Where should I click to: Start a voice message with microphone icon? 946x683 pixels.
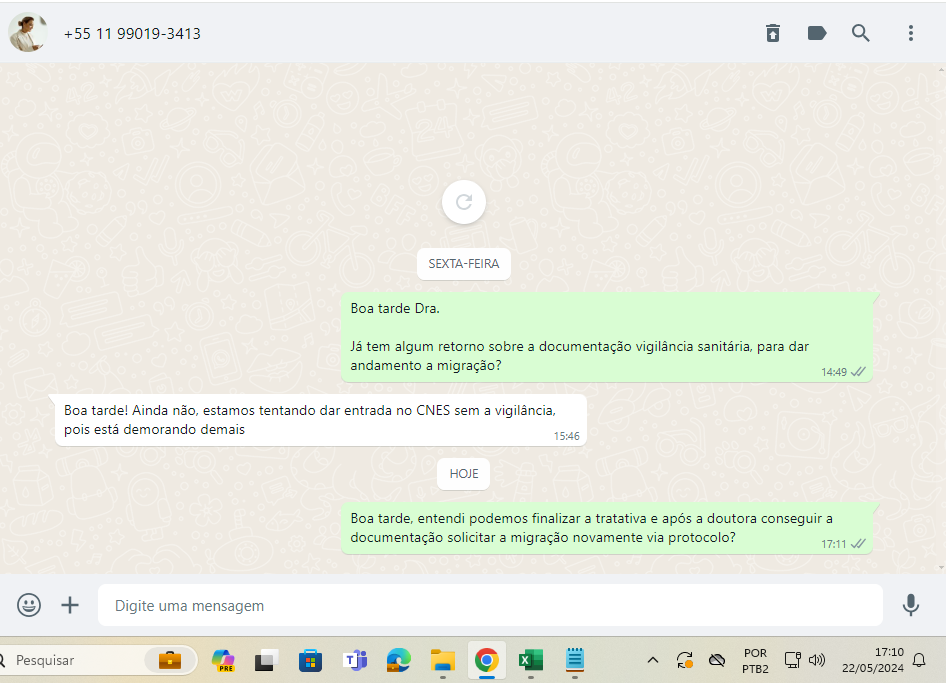tap(910, 605)
